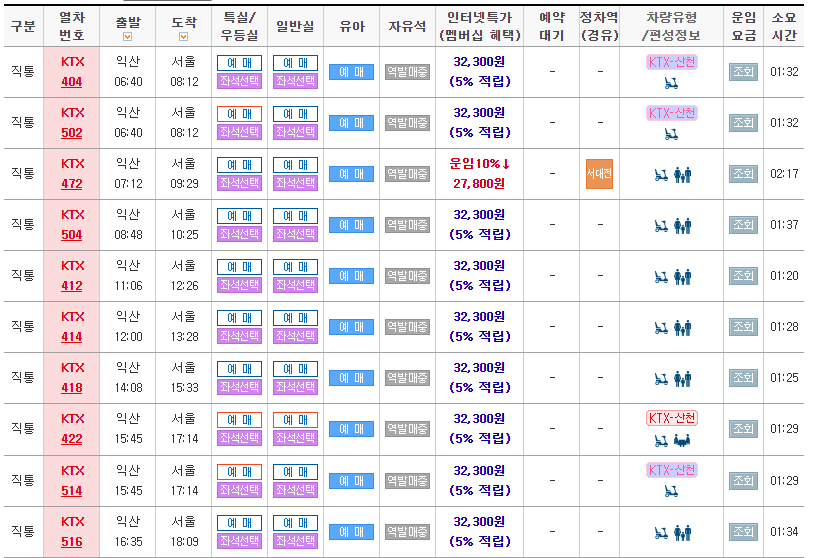Image resolution: width=817 pixels, height=558 pixels.
Task: Click the KTX-산천 badge in the KTX 404 row
Action: [672, 62]
